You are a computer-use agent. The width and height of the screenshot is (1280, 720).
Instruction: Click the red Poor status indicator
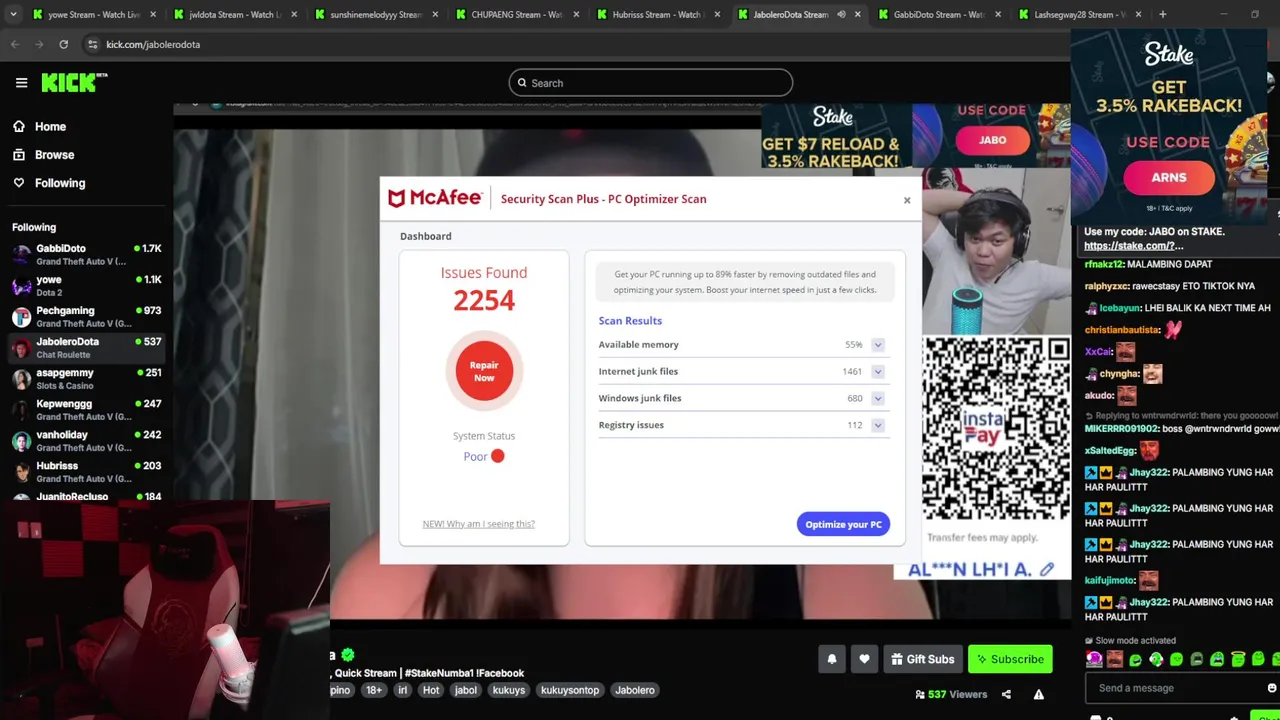pos(497,456)
